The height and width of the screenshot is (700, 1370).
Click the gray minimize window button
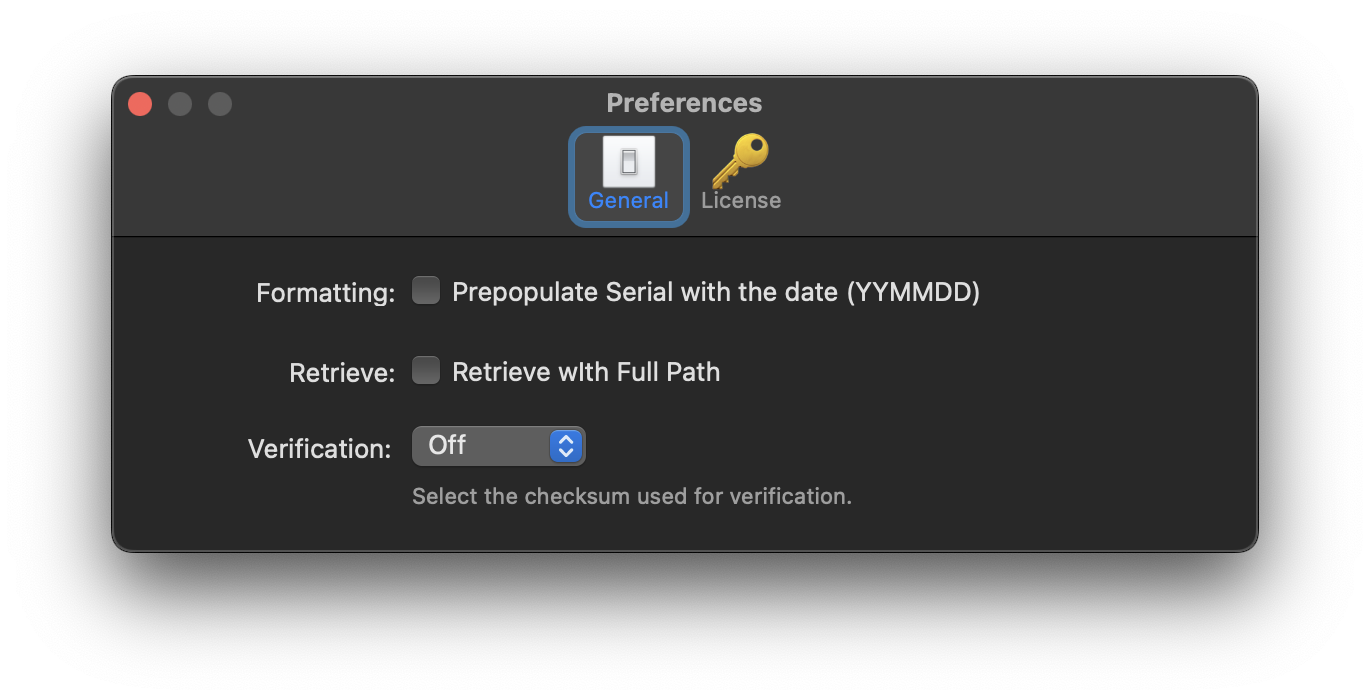[x=180, y=104]
